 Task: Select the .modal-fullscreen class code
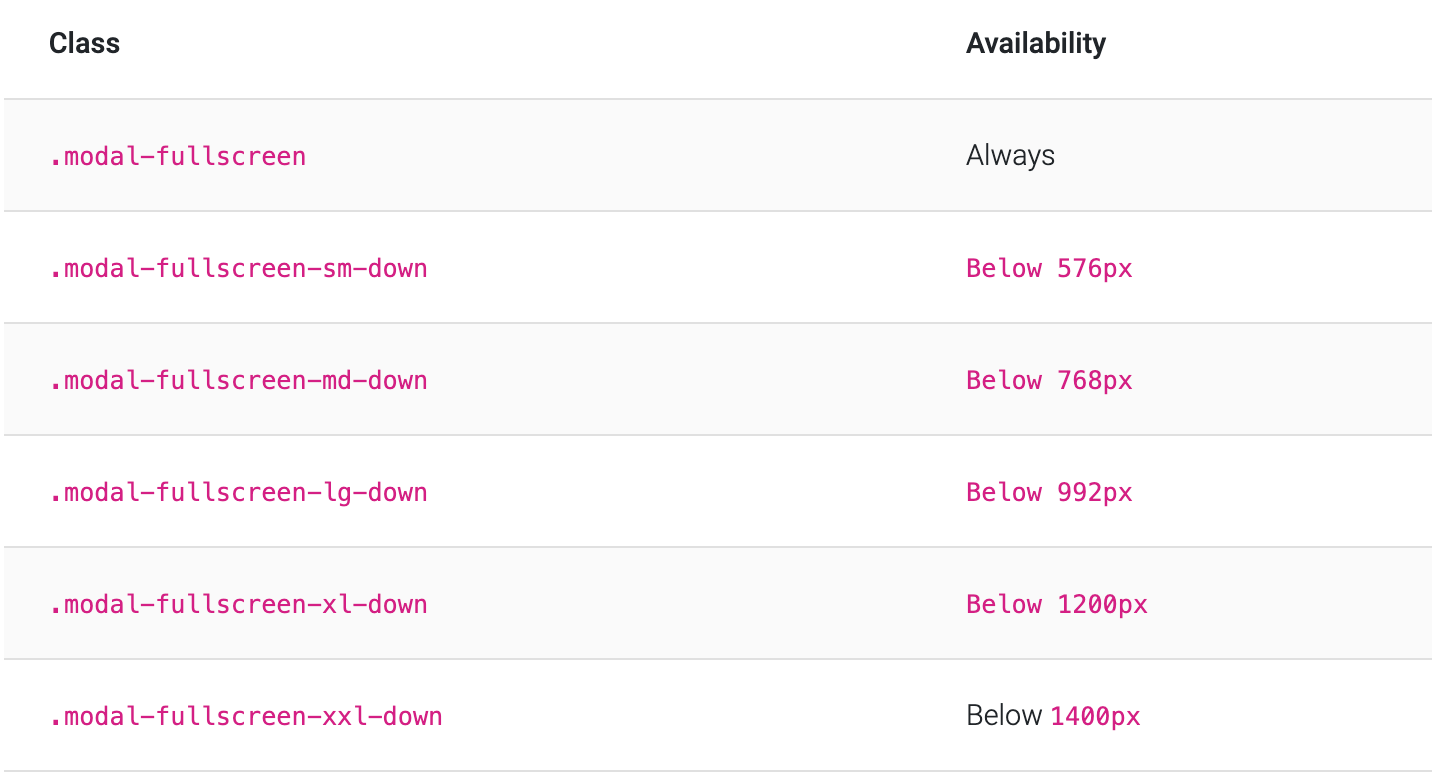click(177, 156)
